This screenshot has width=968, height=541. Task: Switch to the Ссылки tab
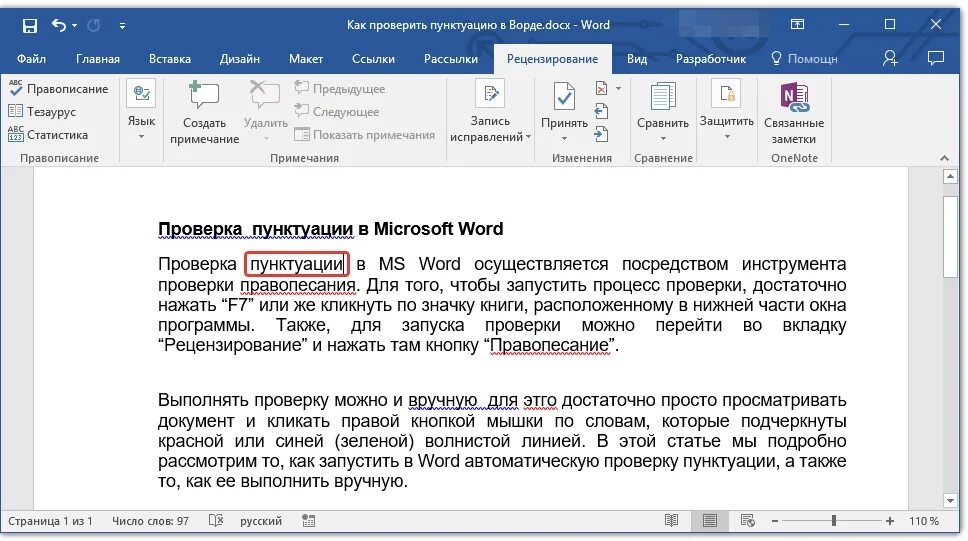point(373,59)
